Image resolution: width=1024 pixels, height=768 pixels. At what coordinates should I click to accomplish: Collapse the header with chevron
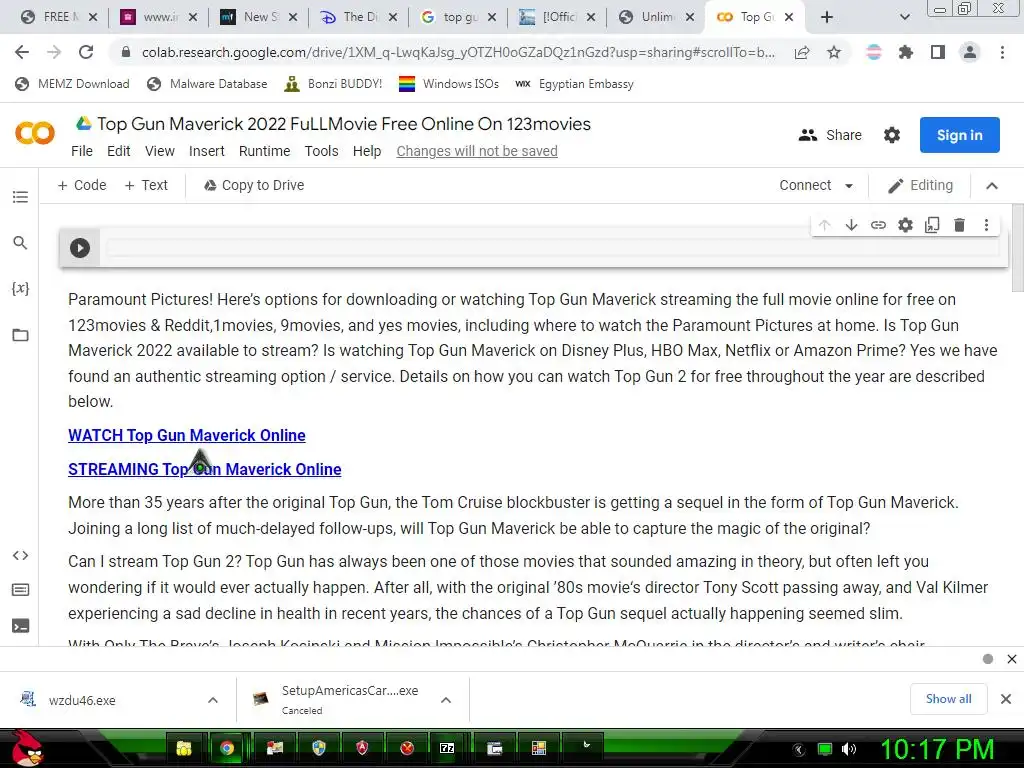pos(992,186)
